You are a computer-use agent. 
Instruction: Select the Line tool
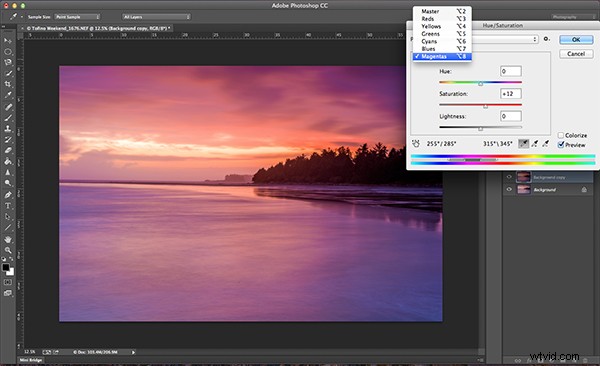point(8,227)
